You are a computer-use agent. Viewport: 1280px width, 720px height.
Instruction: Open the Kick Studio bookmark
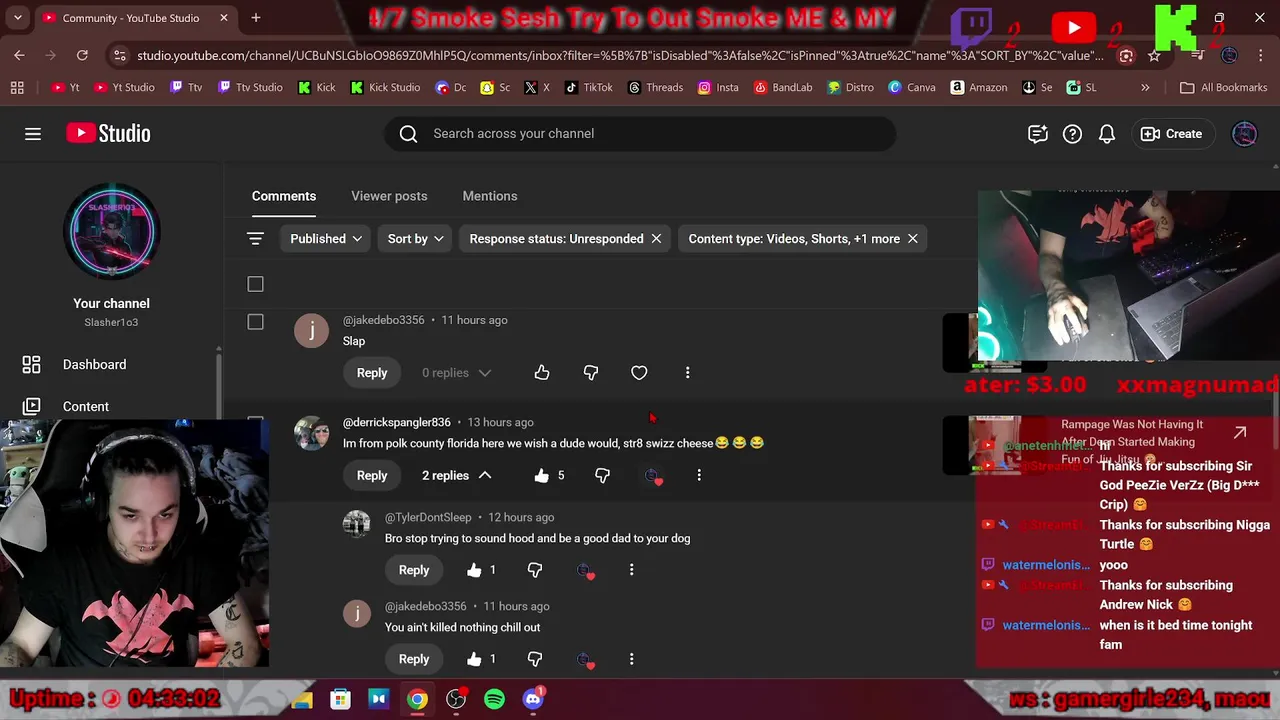pos(385,88)
